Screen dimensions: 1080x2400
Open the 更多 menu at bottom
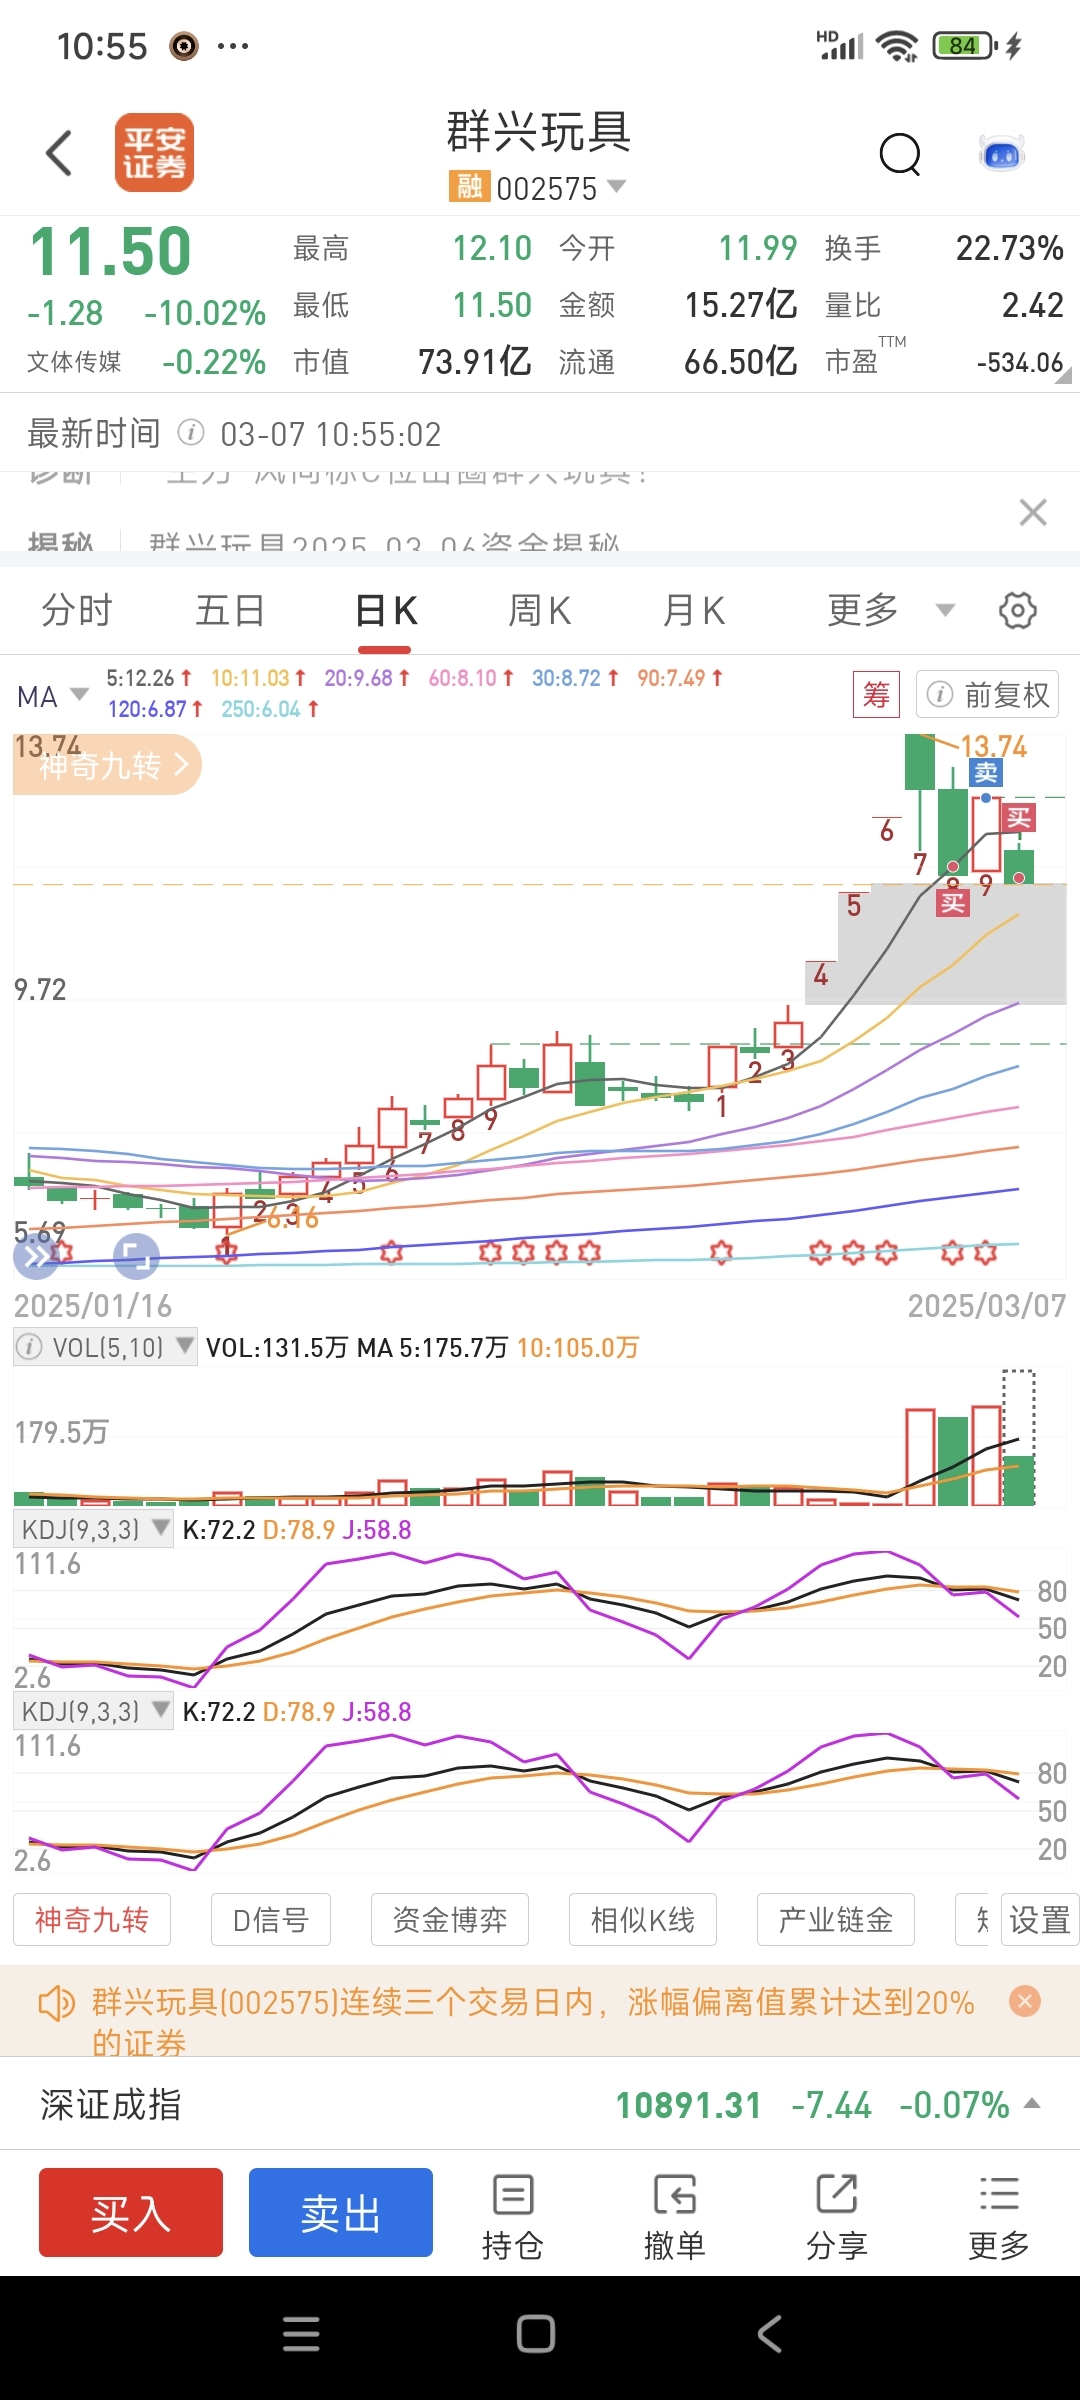(x=999, y=2216)
